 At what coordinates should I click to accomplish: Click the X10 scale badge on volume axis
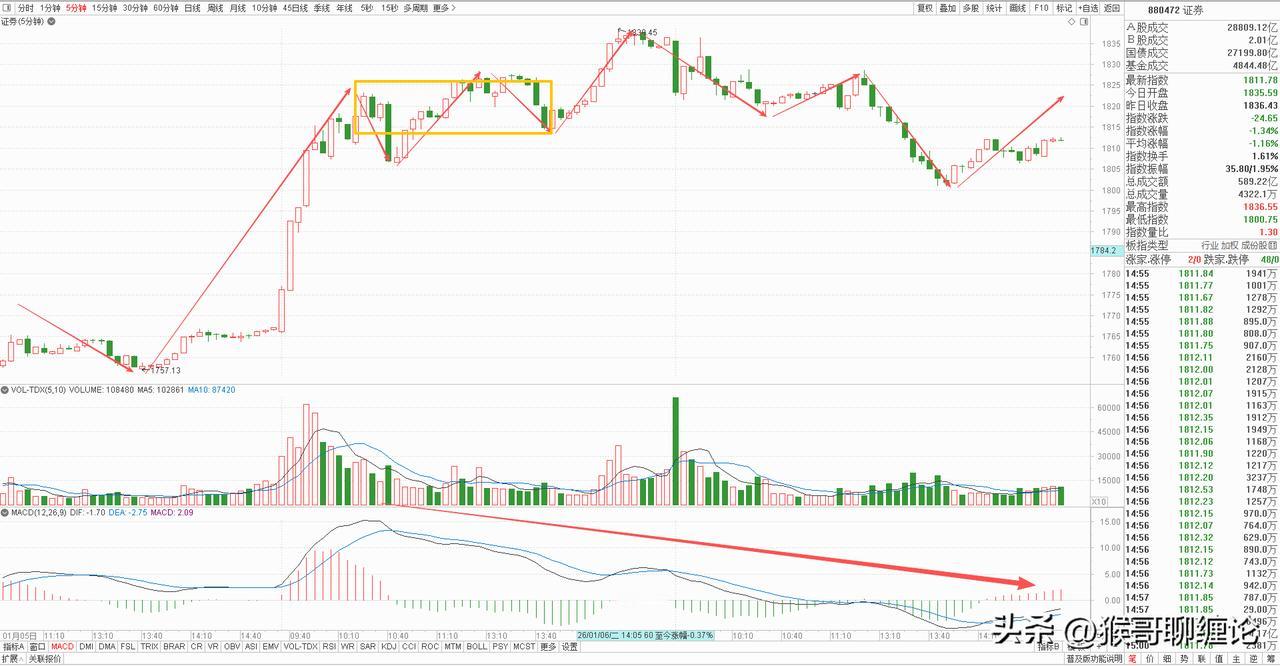point(1099,502)
